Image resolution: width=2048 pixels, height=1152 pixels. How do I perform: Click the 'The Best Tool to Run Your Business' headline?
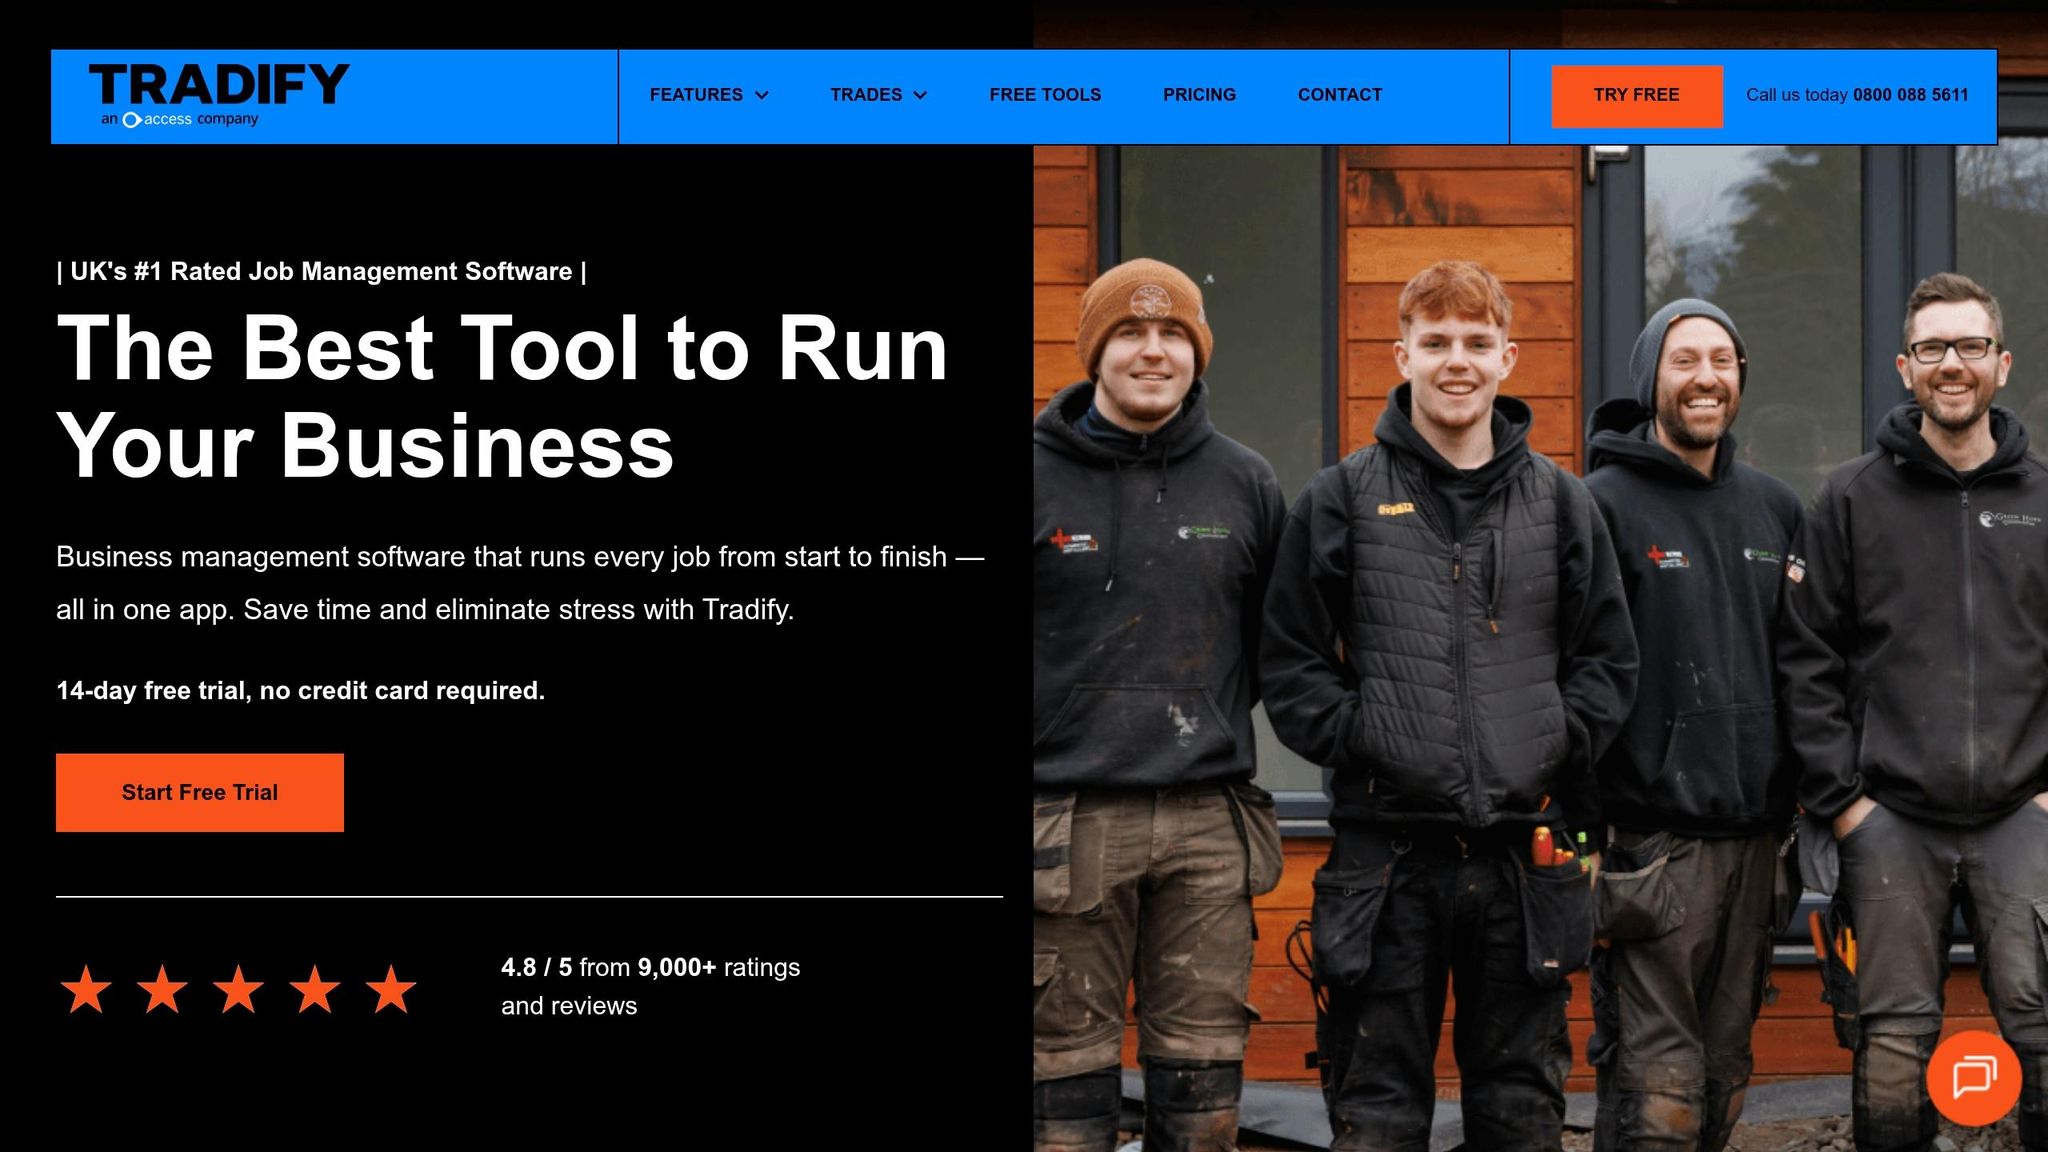[x=502, y=396]
